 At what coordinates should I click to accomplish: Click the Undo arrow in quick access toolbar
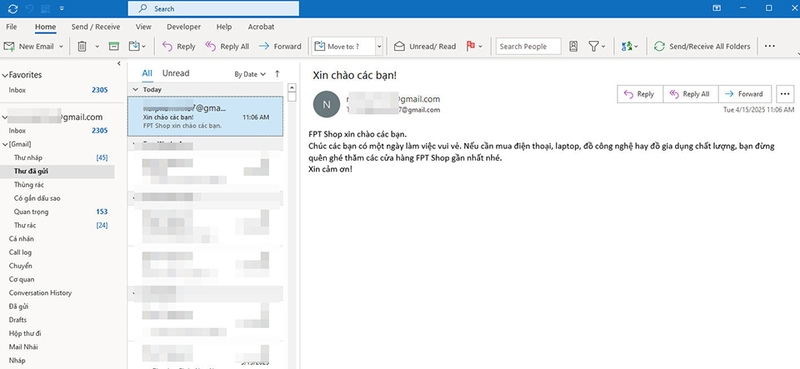click(x=29, y=8)
